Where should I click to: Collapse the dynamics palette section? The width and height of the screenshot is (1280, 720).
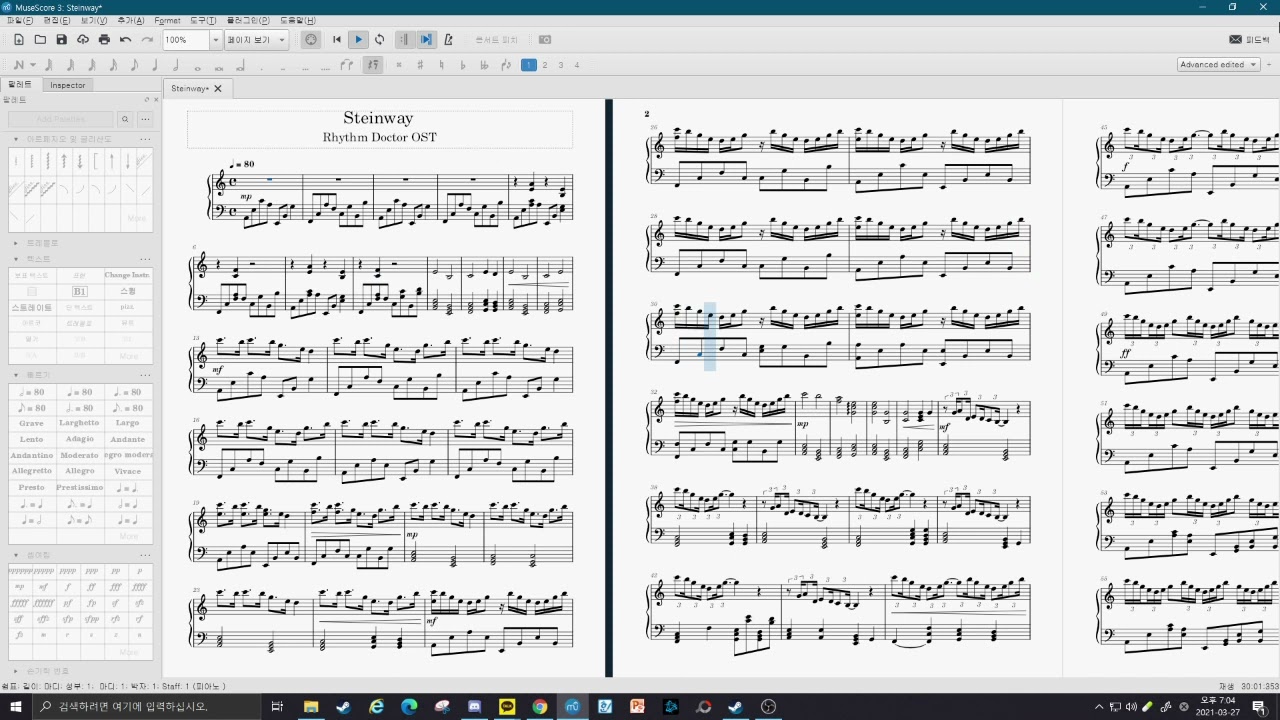(15, 555)
